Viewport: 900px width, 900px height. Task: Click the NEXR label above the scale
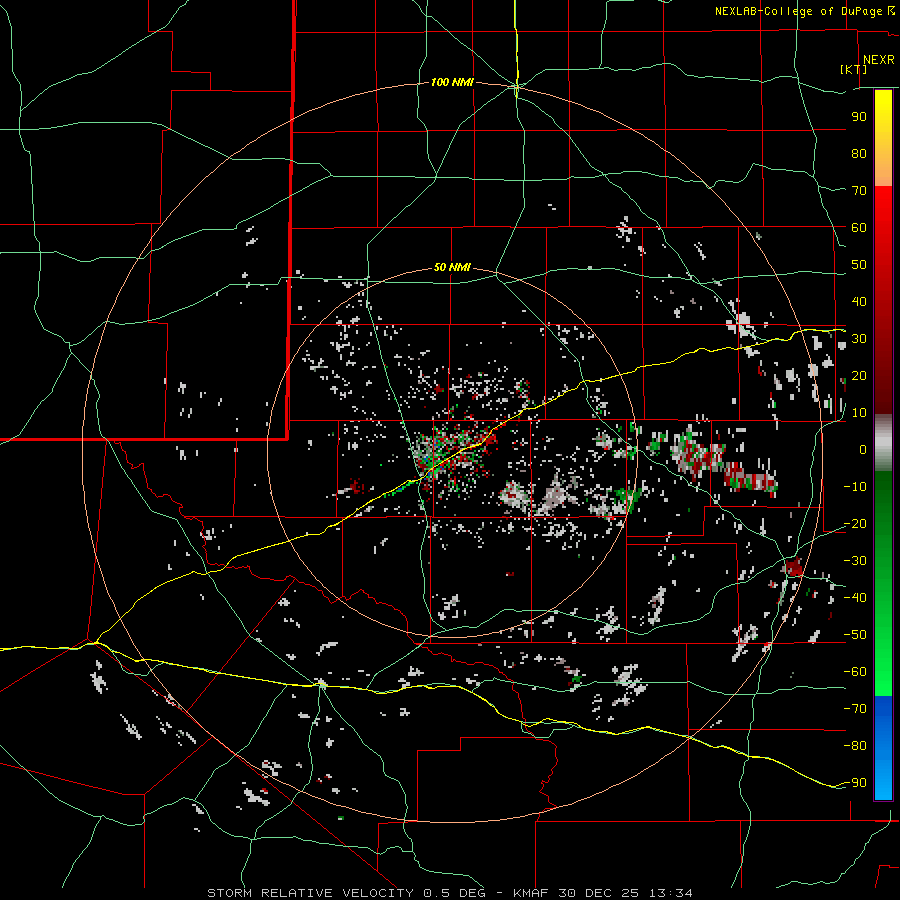[x=878, y=60]
